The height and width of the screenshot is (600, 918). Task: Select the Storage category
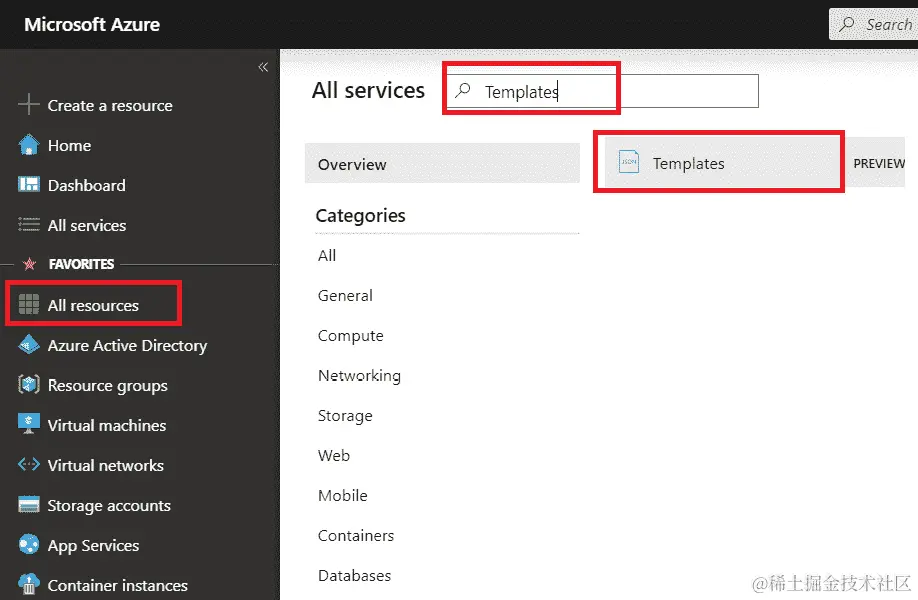tap(345, 416)
